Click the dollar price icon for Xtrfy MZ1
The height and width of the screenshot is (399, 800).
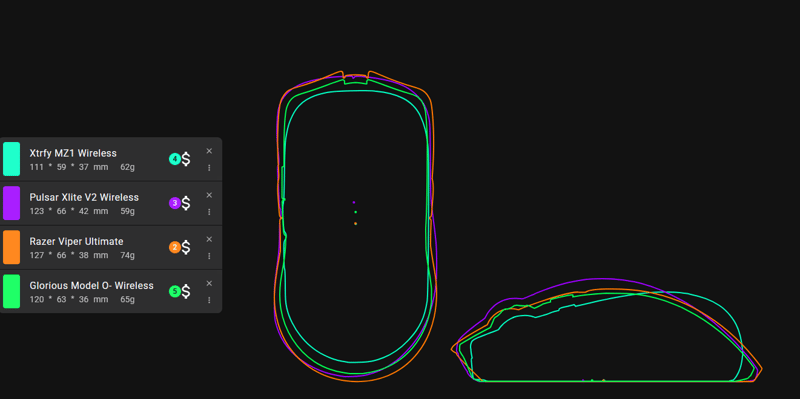[186, 159]
